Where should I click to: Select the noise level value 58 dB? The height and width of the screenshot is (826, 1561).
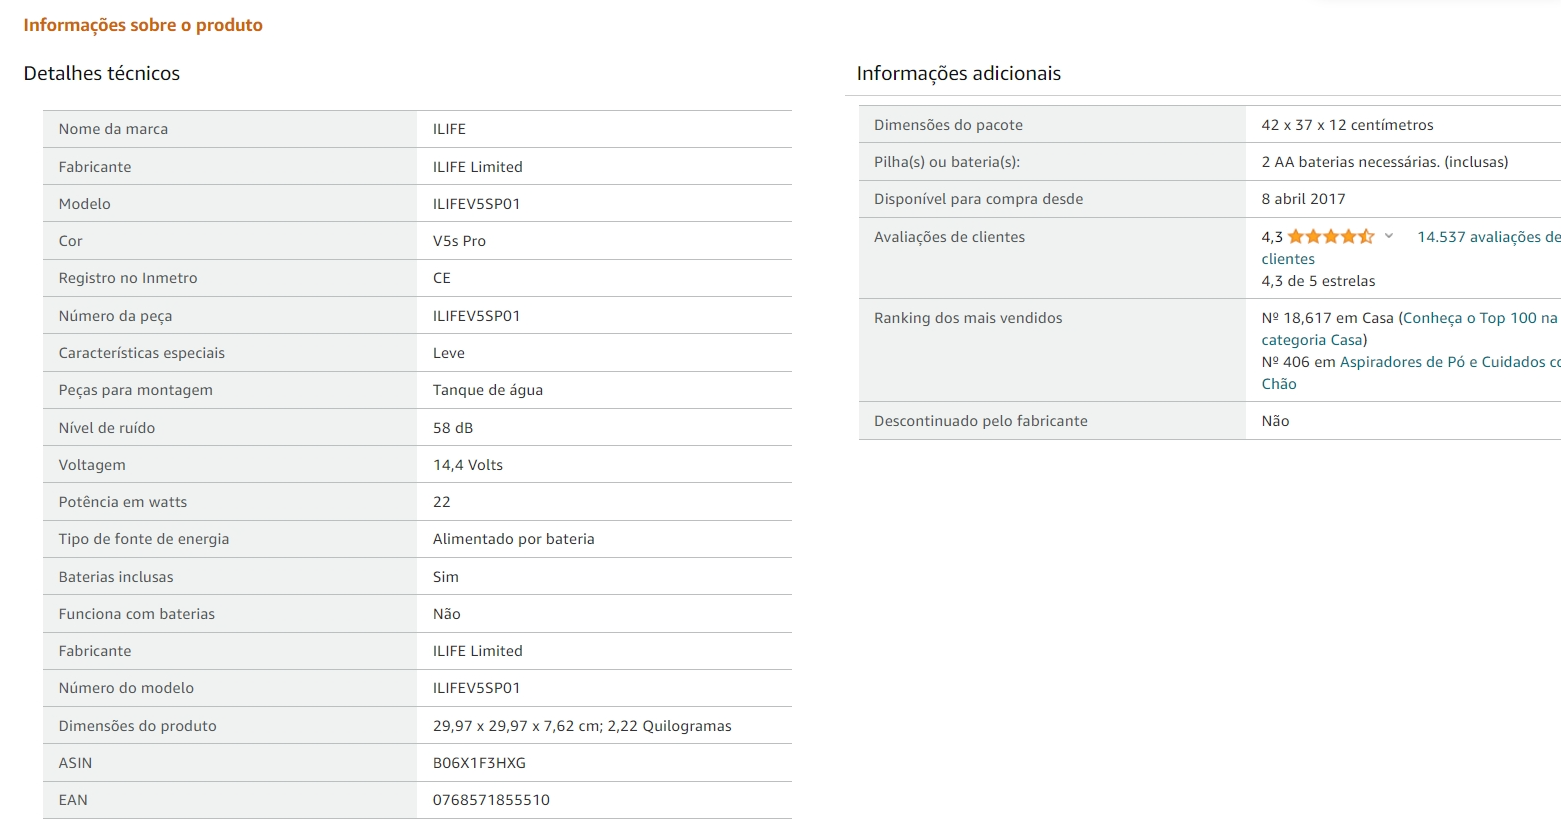tap(453, 428)
